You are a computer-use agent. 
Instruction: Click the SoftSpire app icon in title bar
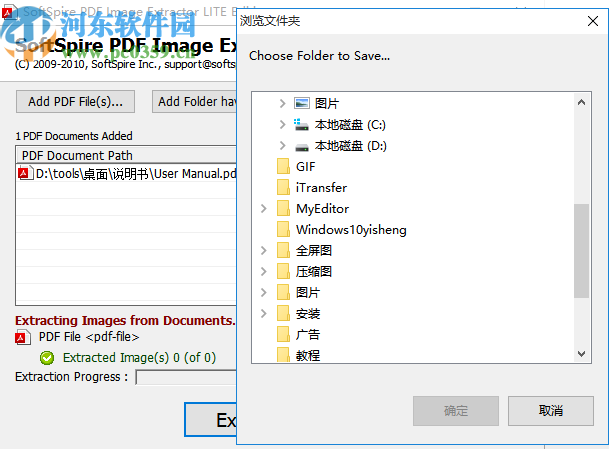tap(9, 12)
